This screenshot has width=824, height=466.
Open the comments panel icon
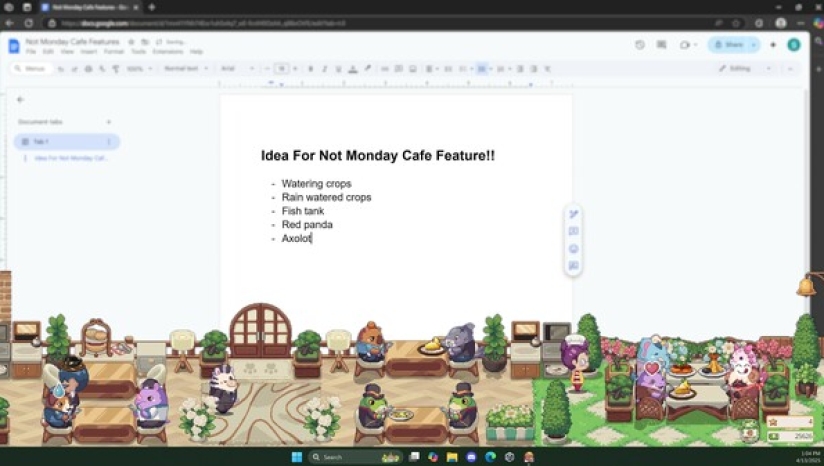coord(661,45)
